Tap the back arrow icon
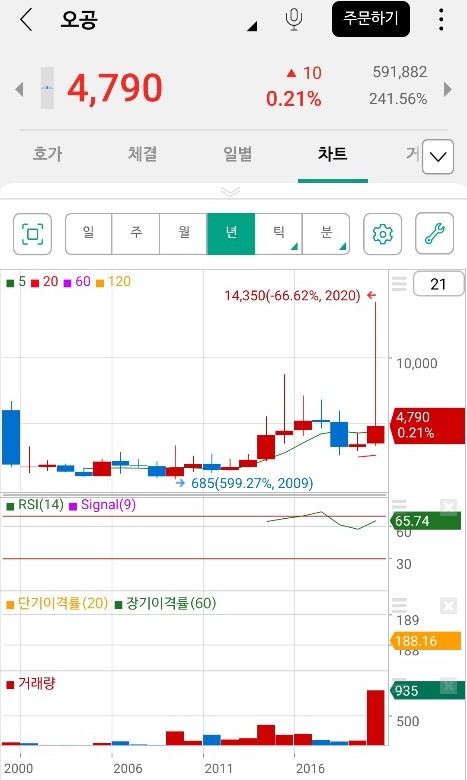The image size is (467, 780). tap(26, 20)
